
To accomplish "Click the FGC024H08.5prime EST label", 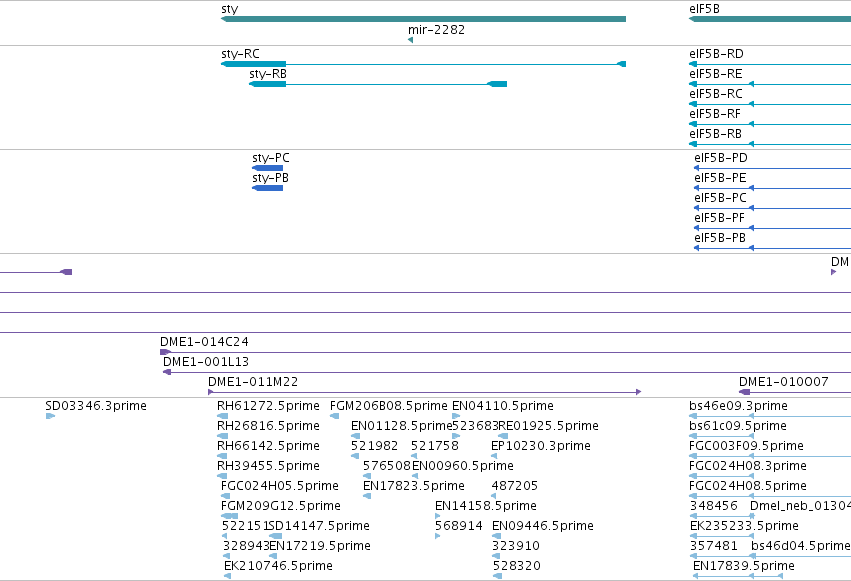I will [x=748, y=486].
